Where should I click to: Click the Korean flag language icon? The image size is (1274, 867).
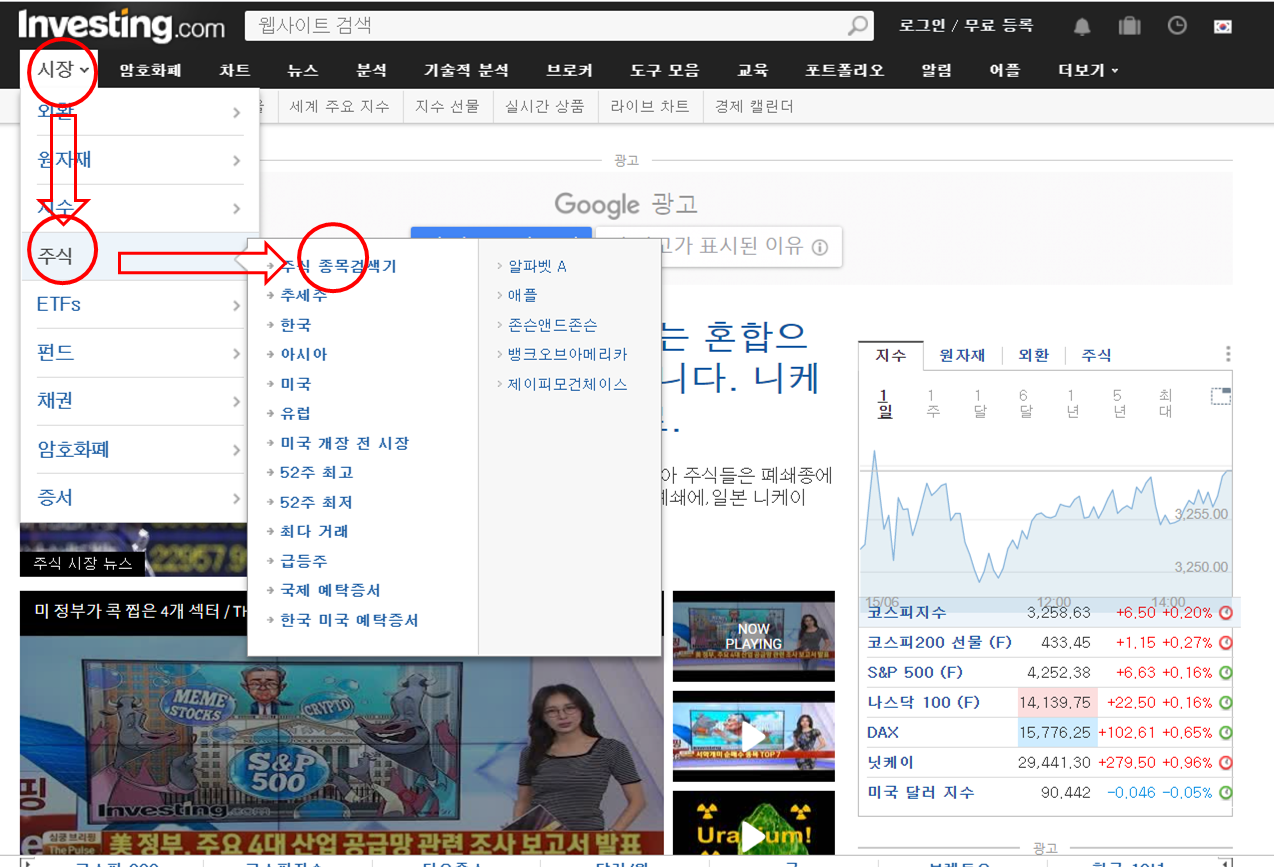1223,26
